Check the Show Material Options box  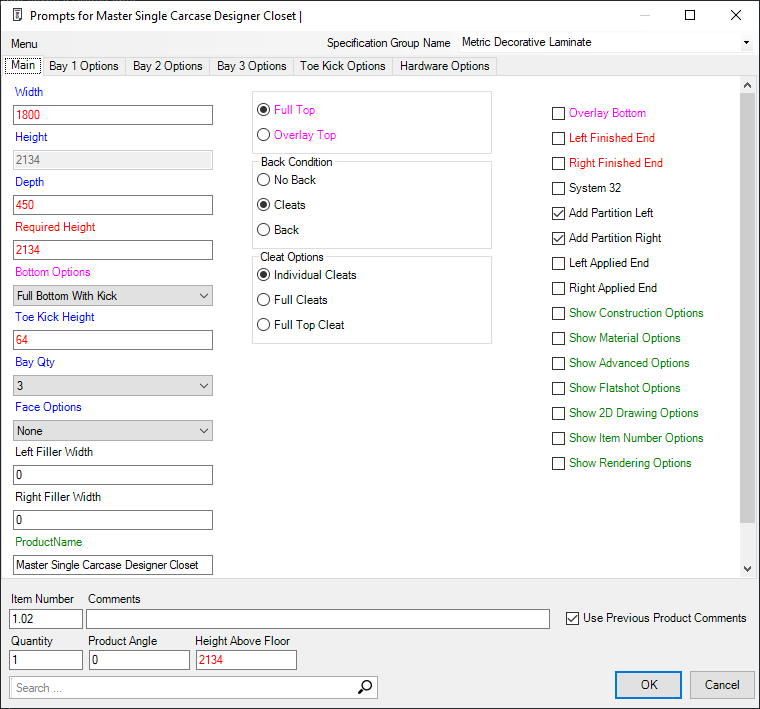point(559,339)
